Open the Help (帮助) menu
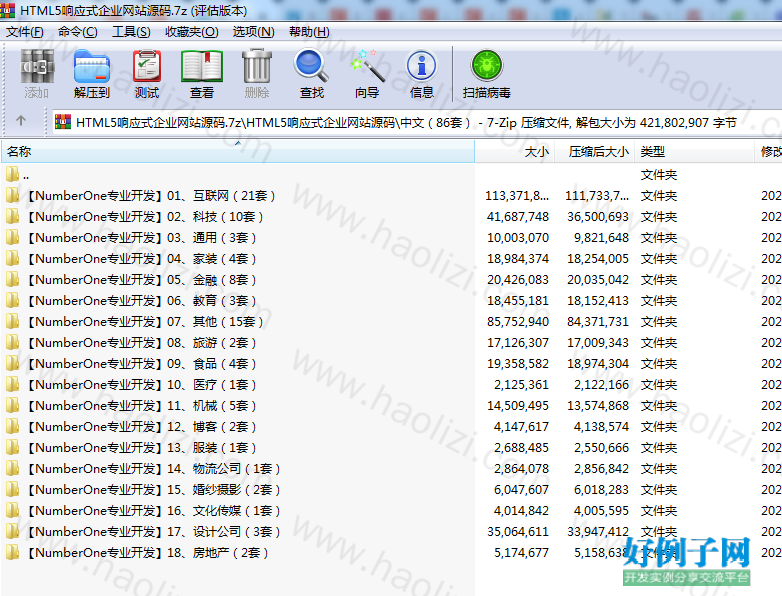Image resolution: width=782 pixels, height=596 pixels. (309, 32)
